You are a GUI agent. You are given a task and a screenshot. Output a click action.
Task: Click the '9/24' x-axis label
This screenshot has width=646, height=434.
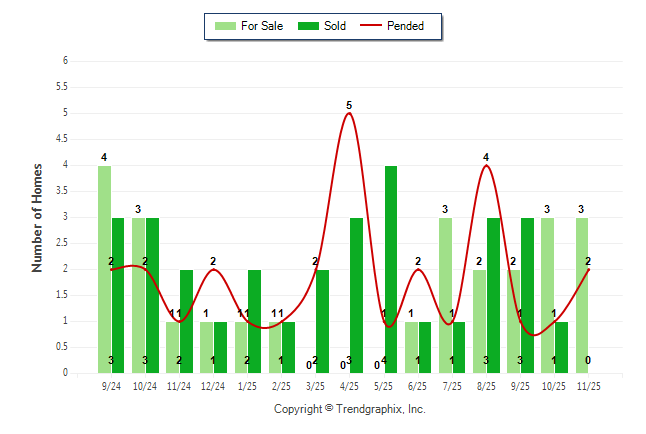coord(111,385)
